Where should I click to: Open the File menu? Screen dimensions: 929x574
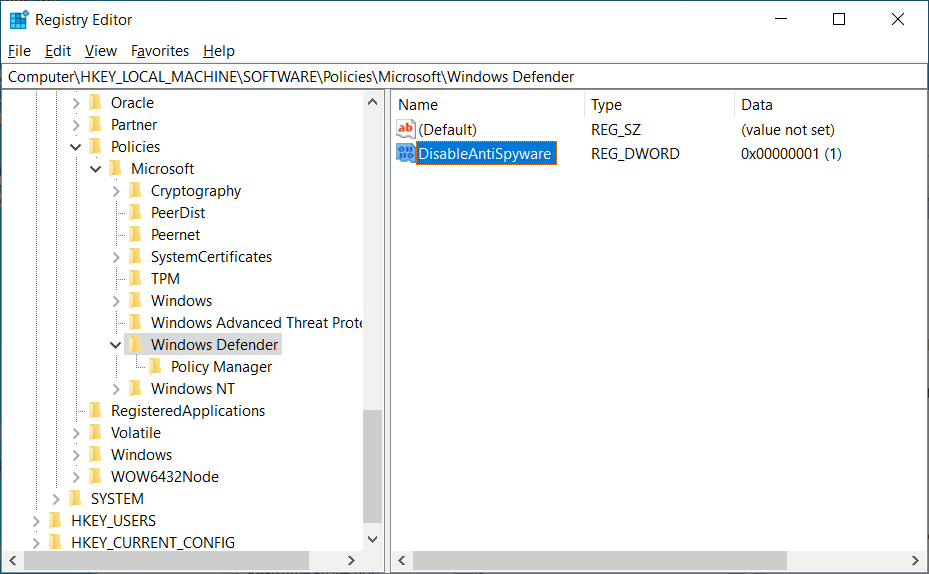click(x=19, y=51)
